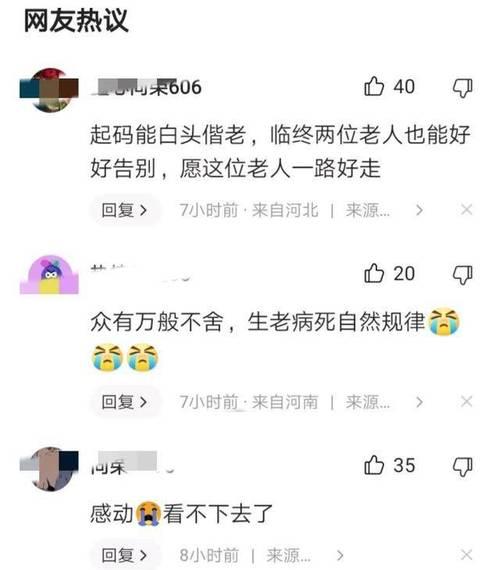Expand source arrow on 河北 comment
Screen dimensions: 500x570
(x=419, y=210)
